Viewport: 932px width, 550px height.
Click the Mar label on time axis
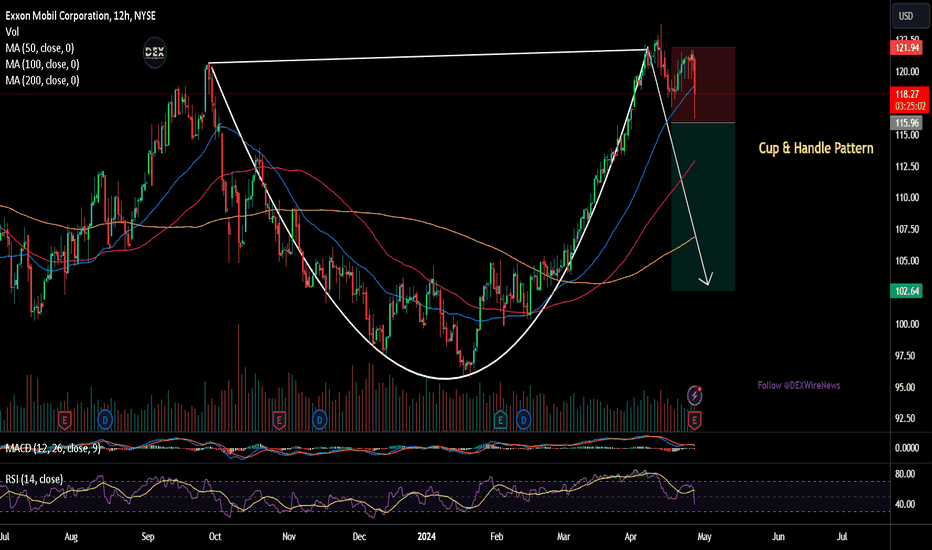coord(563,536)
